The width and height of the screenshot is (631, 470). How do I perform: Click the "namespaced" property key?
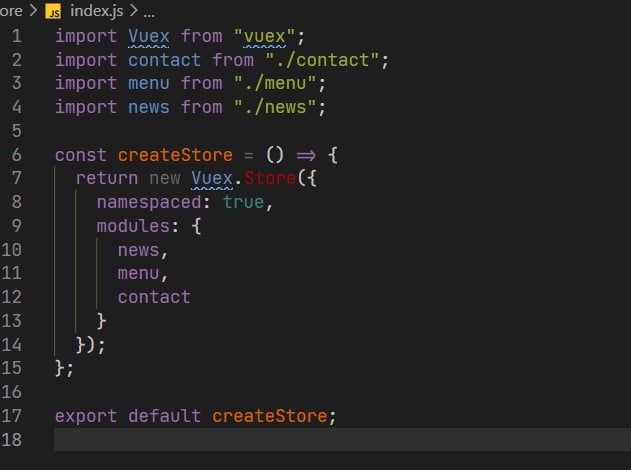point(149,202)
